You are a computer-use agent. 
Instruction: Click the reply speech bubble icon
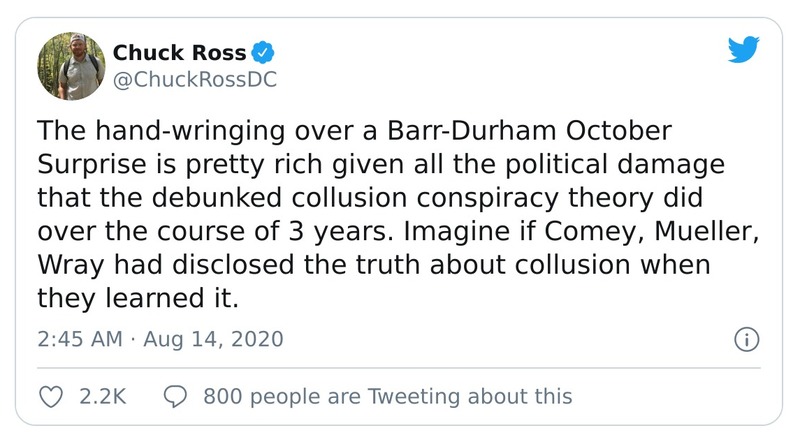click(x=175, y=396)
